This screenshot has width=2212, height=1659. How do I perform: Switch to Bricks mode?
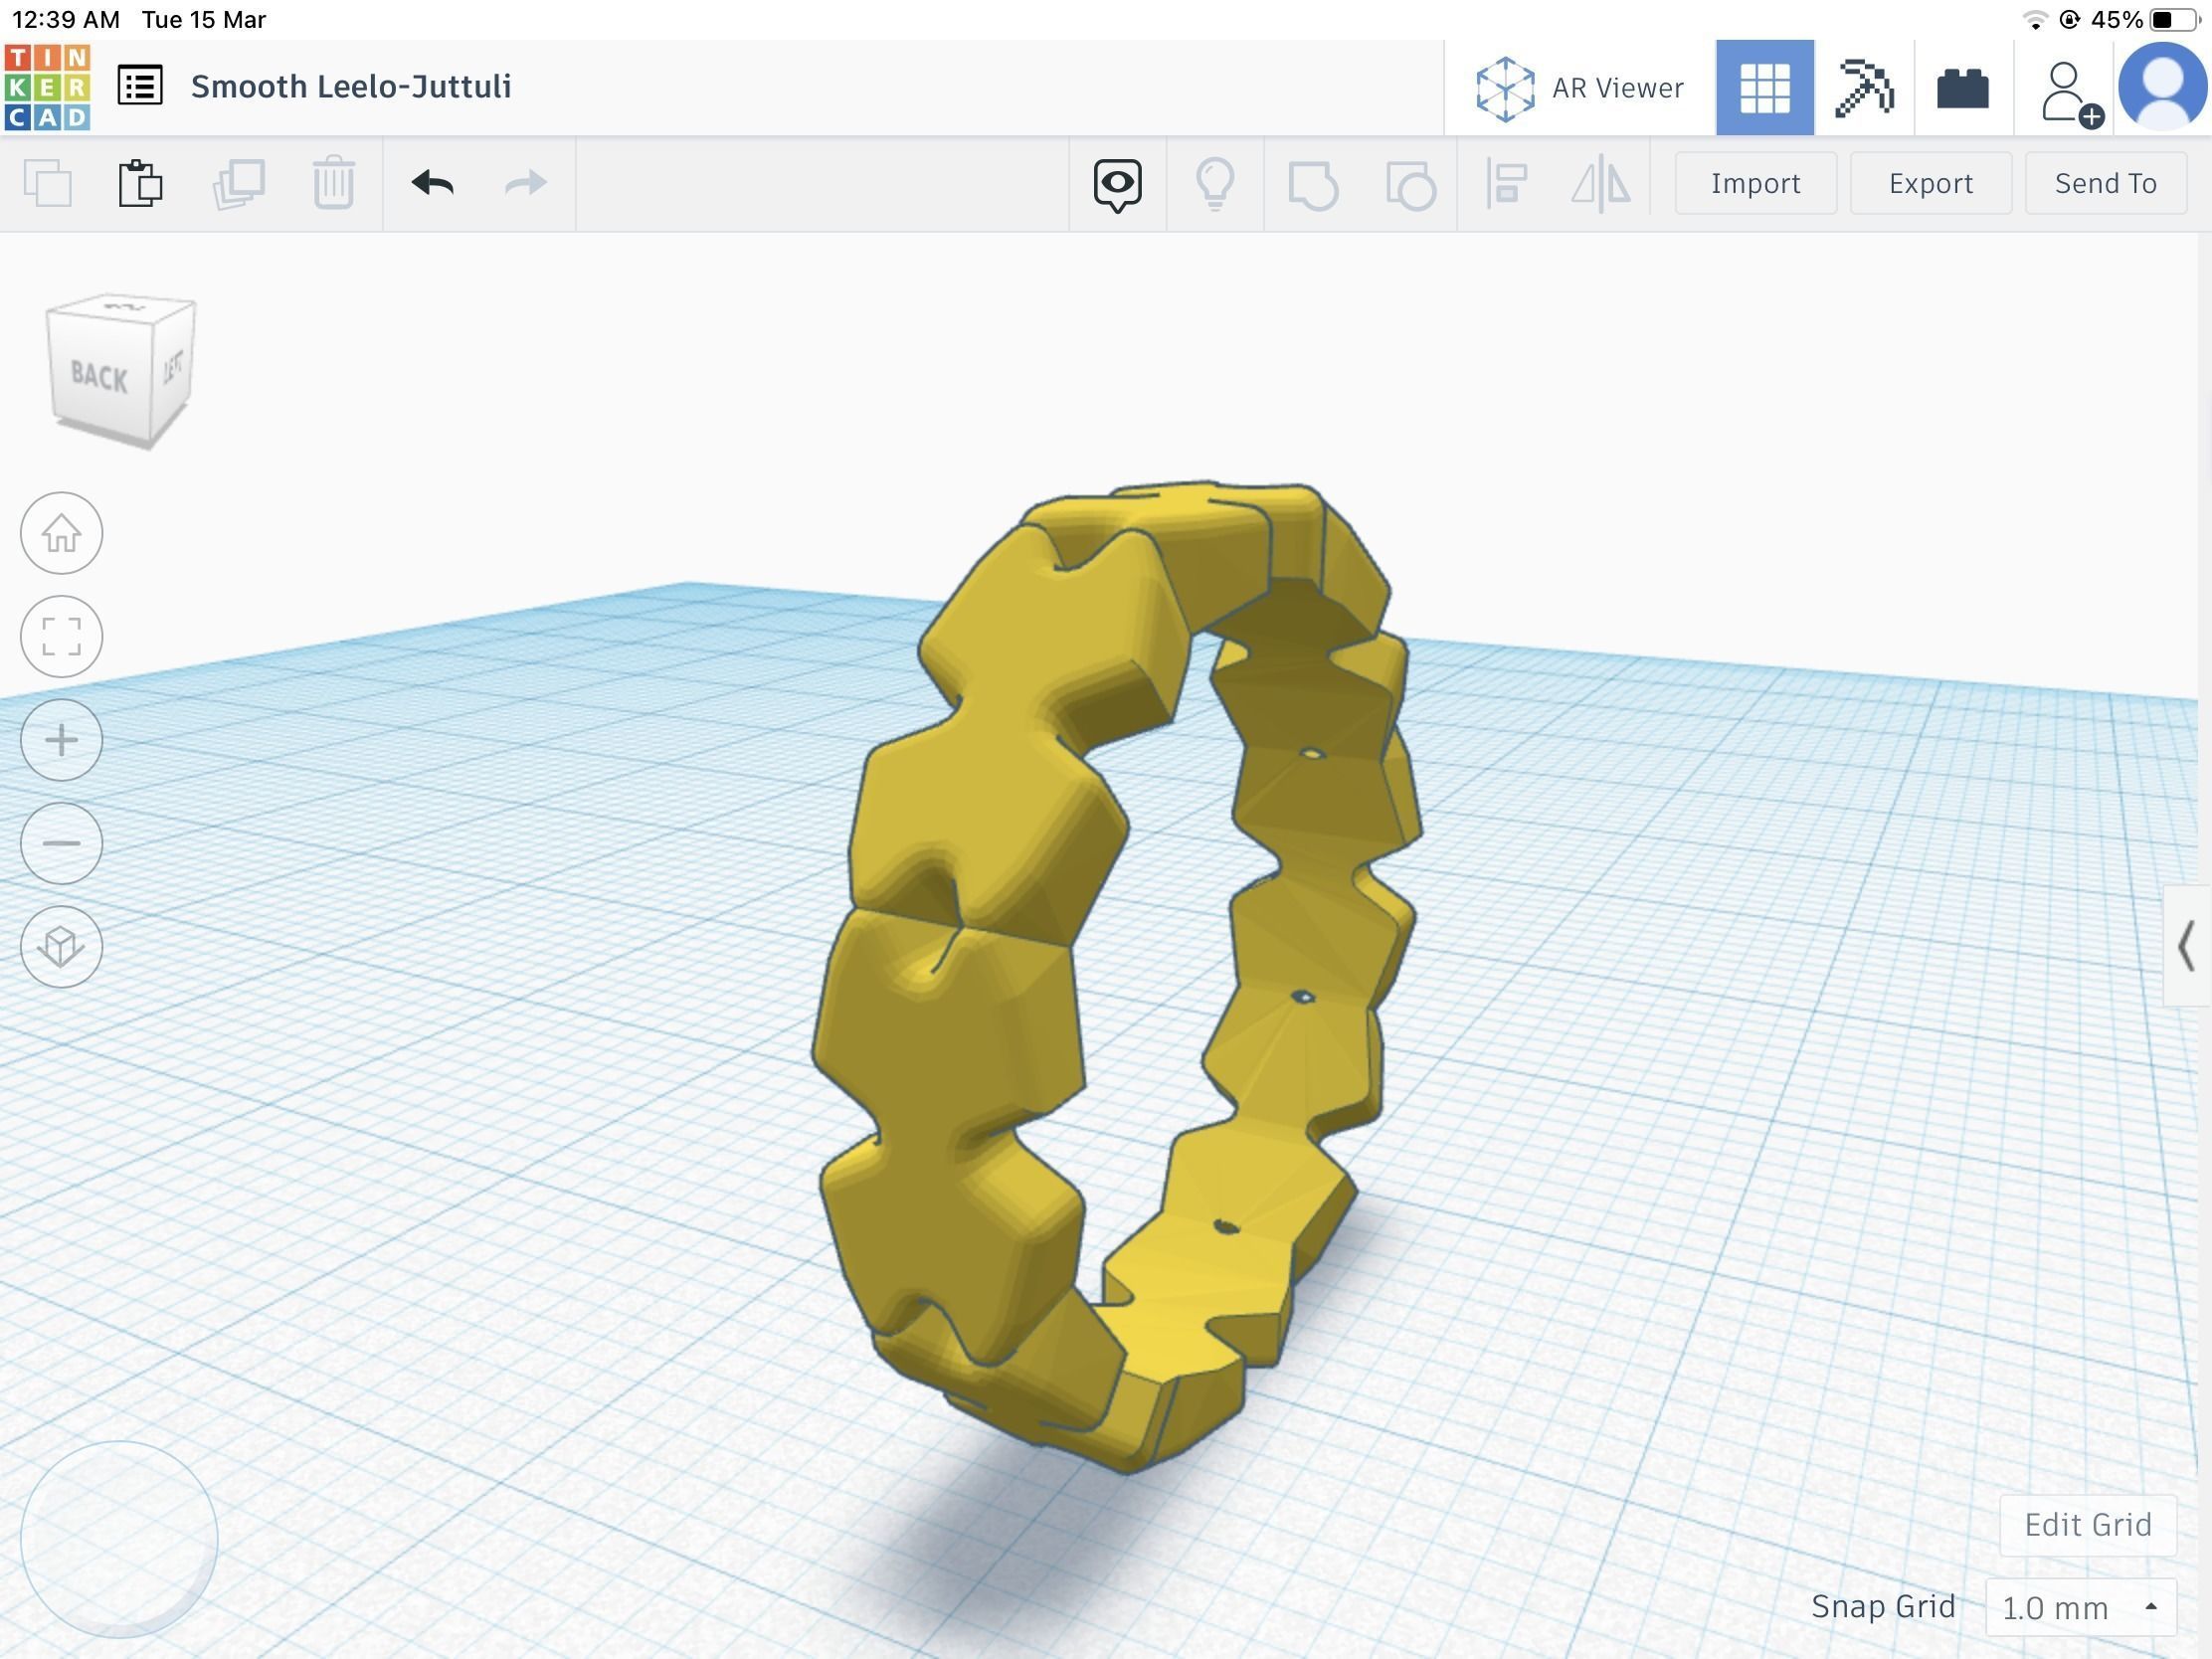point(1962,88)
